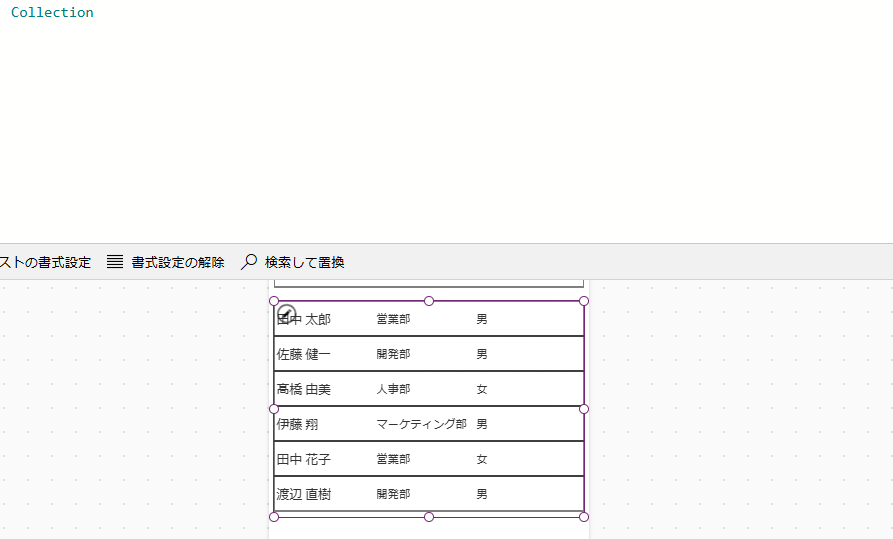Select the name 渡辺 直樹
Viewport: 893px width, 539px height.
tap(304, 495)
